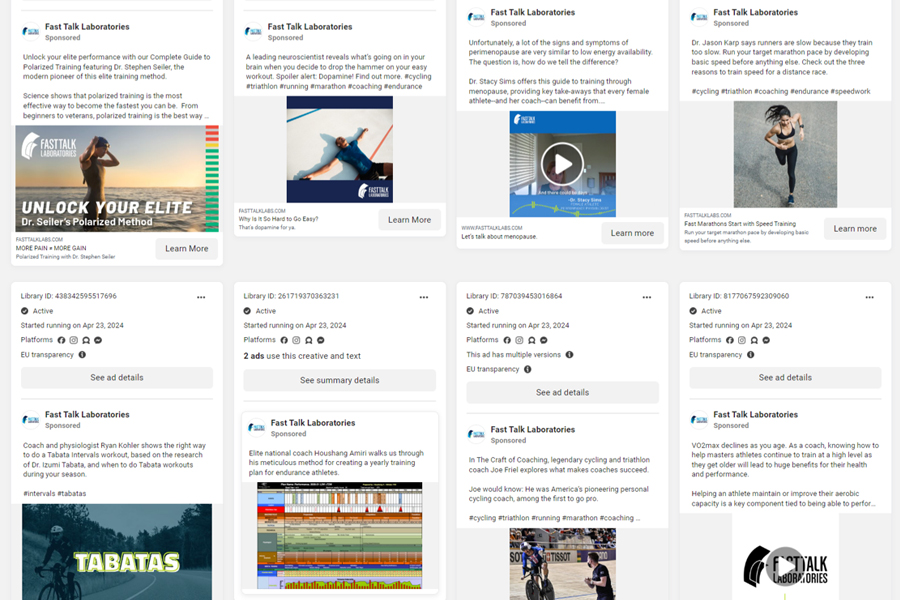Click Audience Network icon for Library ID ending 7696
900x600 pixels.
pyautogui.click(x=86, y=340)
